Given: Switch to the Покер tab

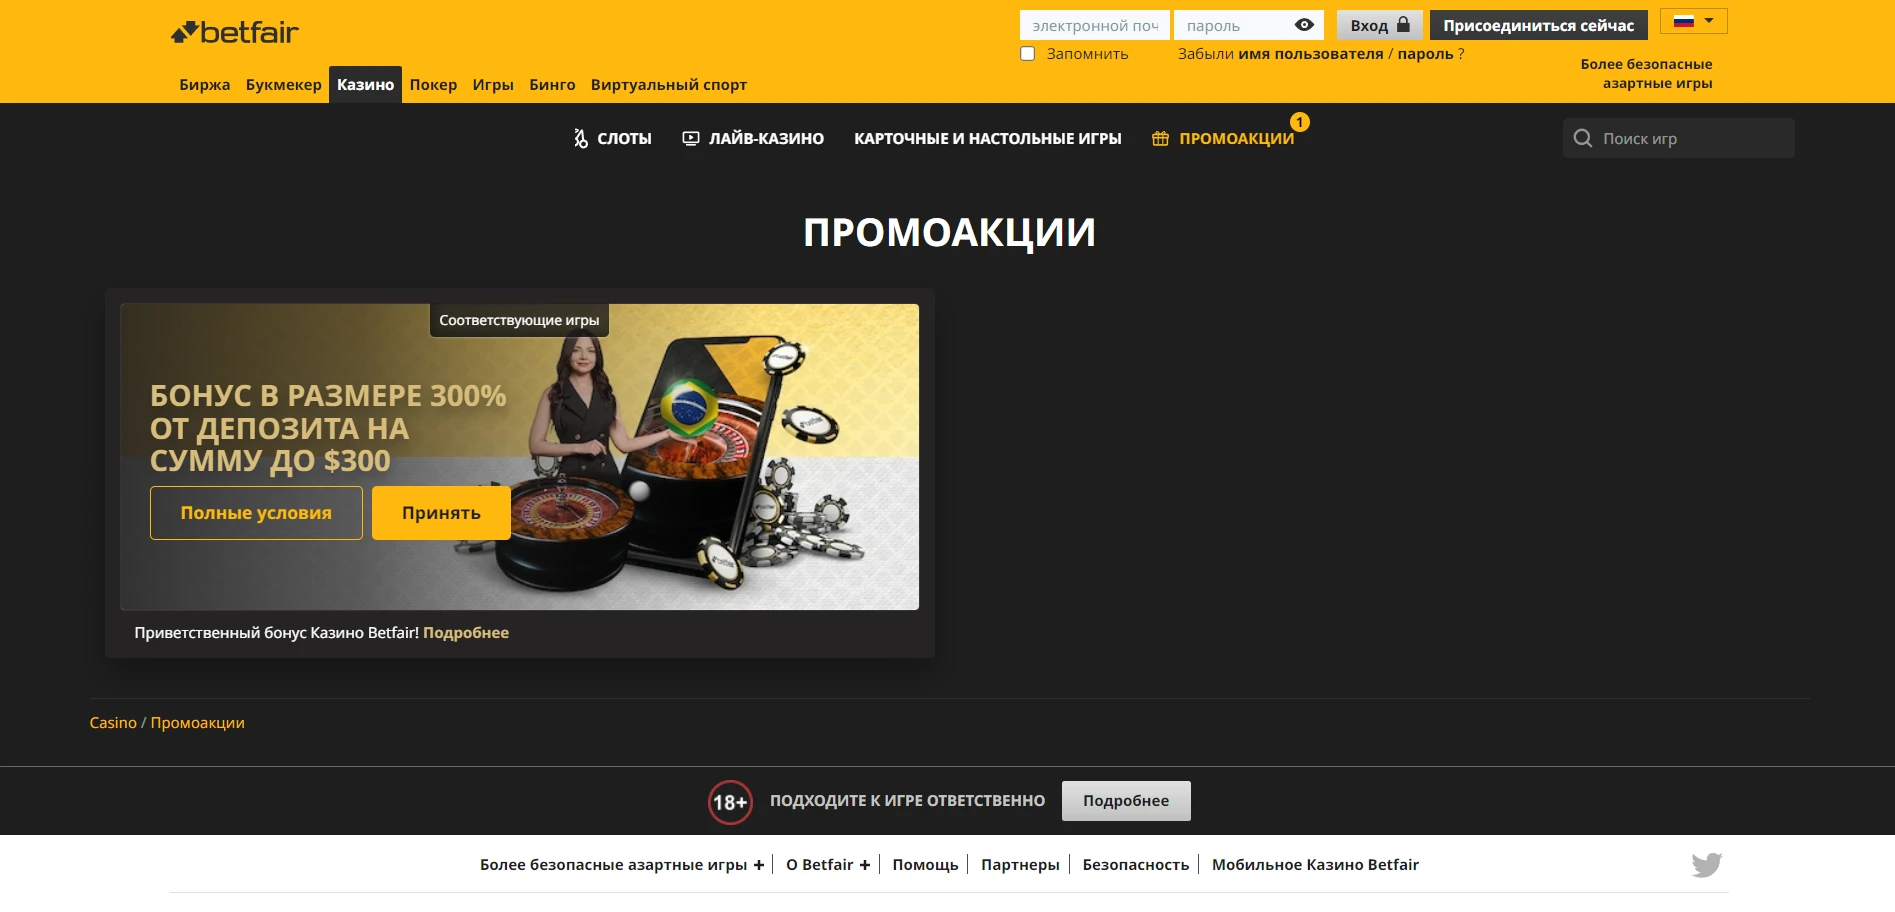Looking at the screenshot, I should tap(433, 85).
